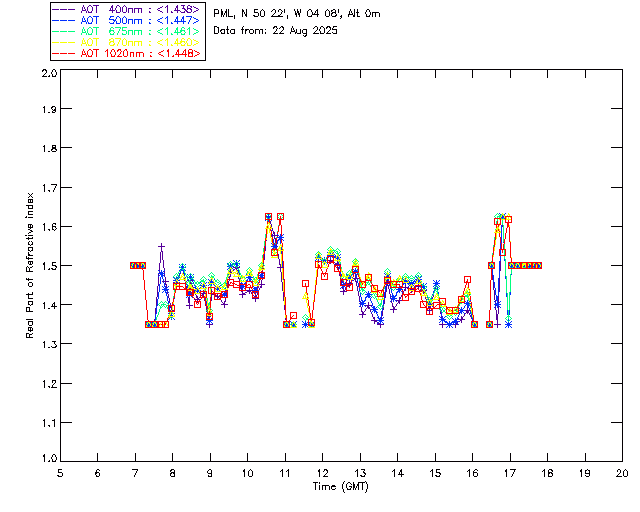This screenshot has width=640, height=512.
Task: Click the 'Time (GMT)' axis label
Action: [340, 486]
